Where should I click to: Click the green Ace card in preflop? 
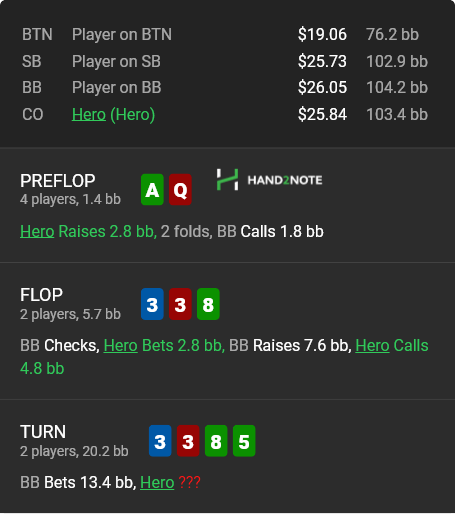[152, 190]
